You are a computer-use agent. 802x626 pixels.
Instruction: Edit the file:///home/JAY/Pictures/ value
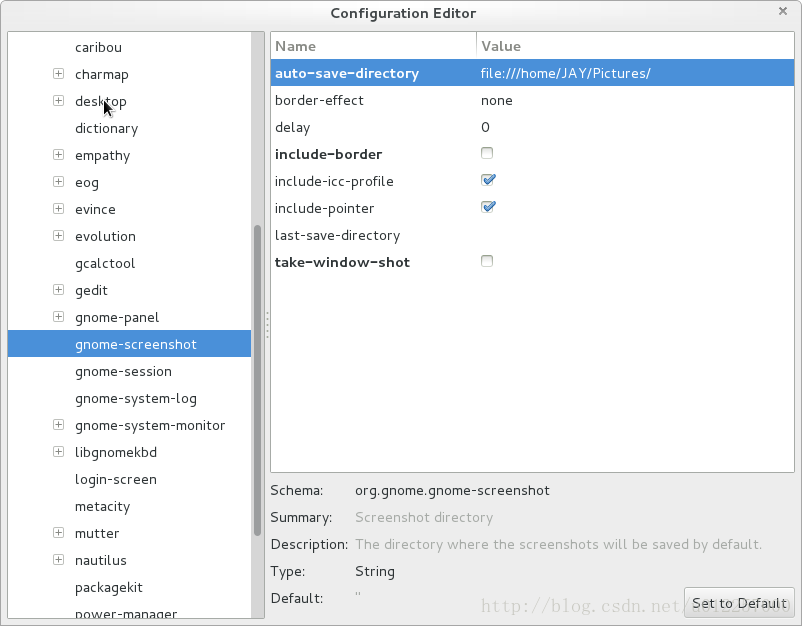click(x=565, y=73)
